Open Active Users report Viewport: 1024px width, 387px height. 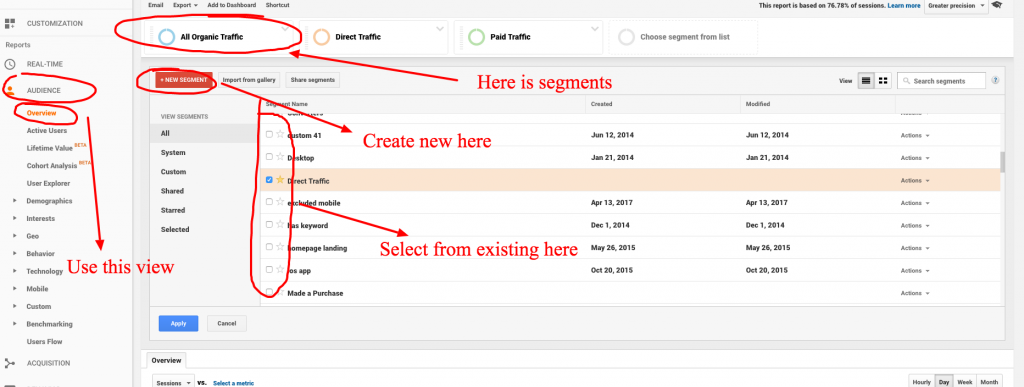tap(46, 131)
